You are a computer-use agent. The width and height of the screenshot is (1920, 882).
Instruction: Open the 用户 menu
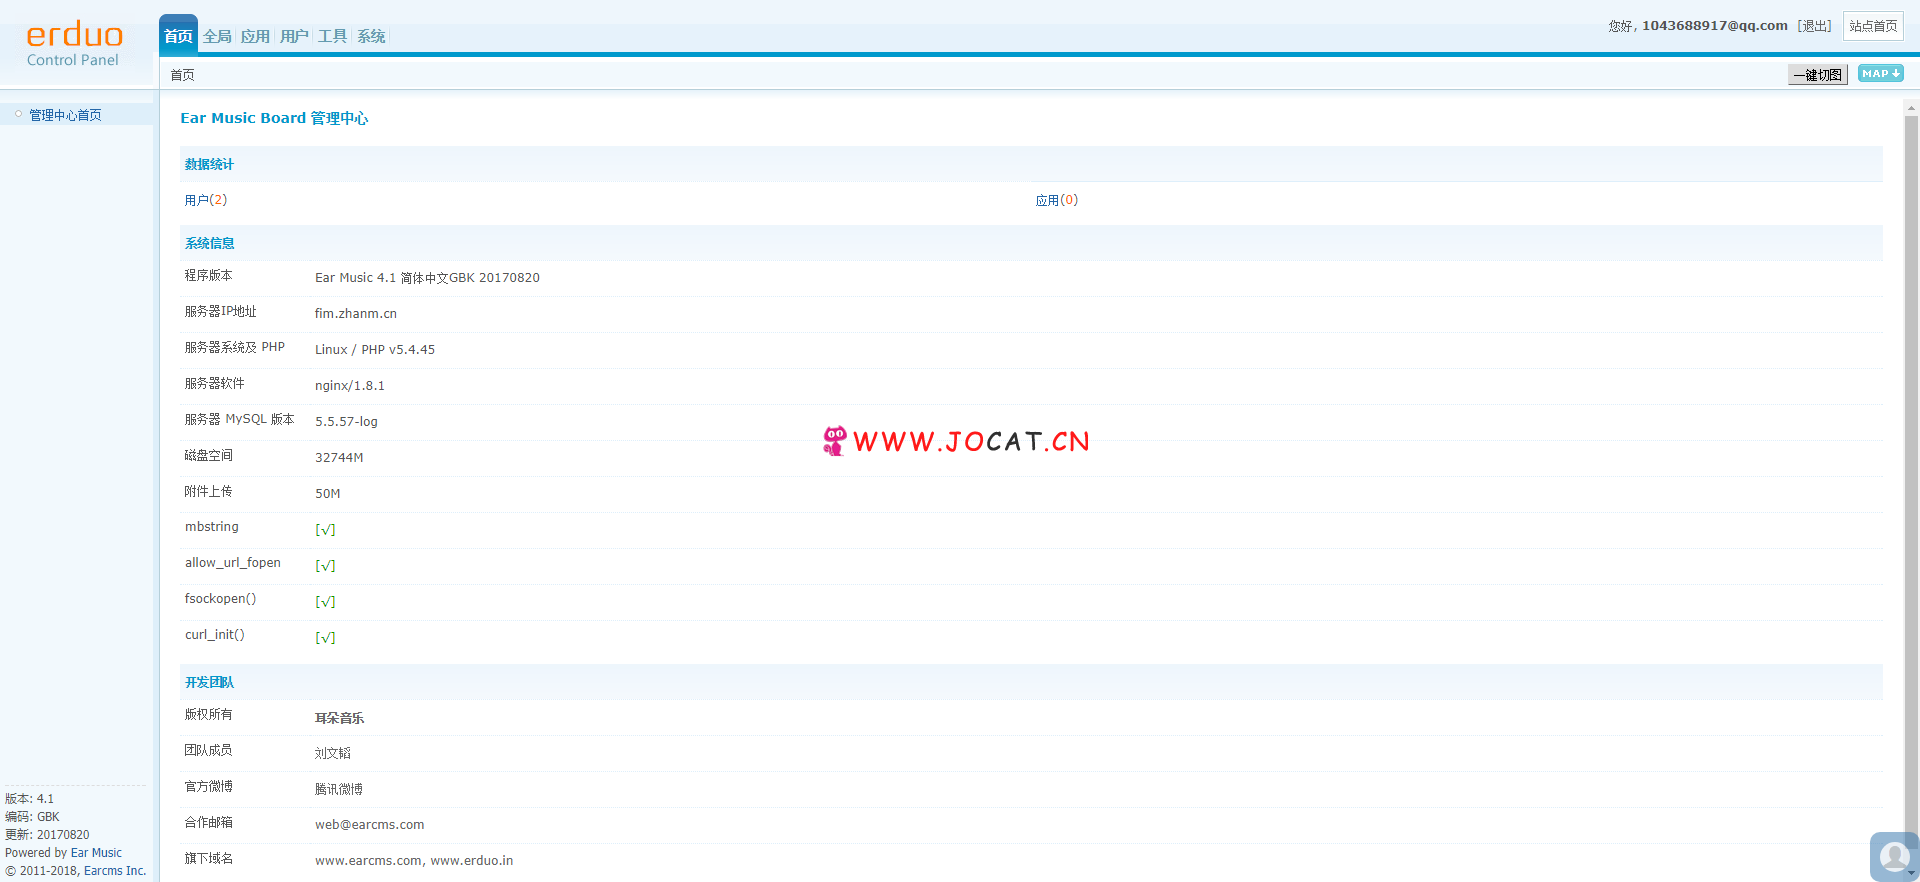click(x=294, y=36)
